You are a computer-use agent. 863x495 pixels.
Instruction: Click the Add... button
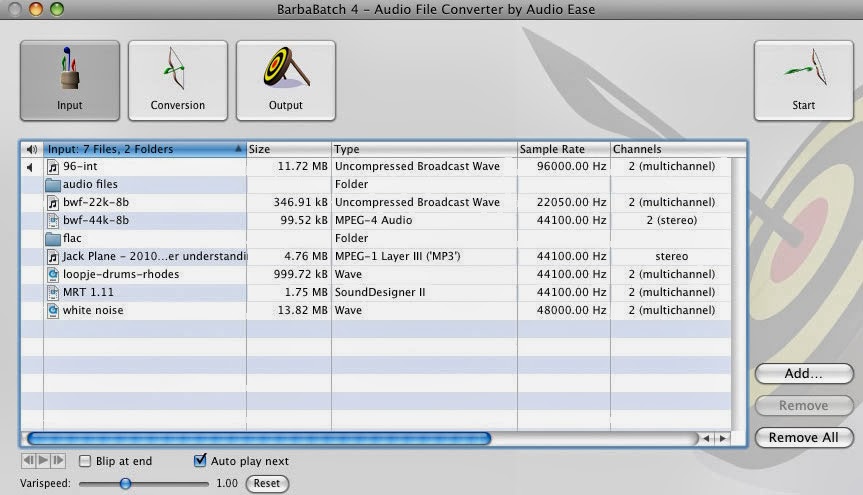click(803, 374)
